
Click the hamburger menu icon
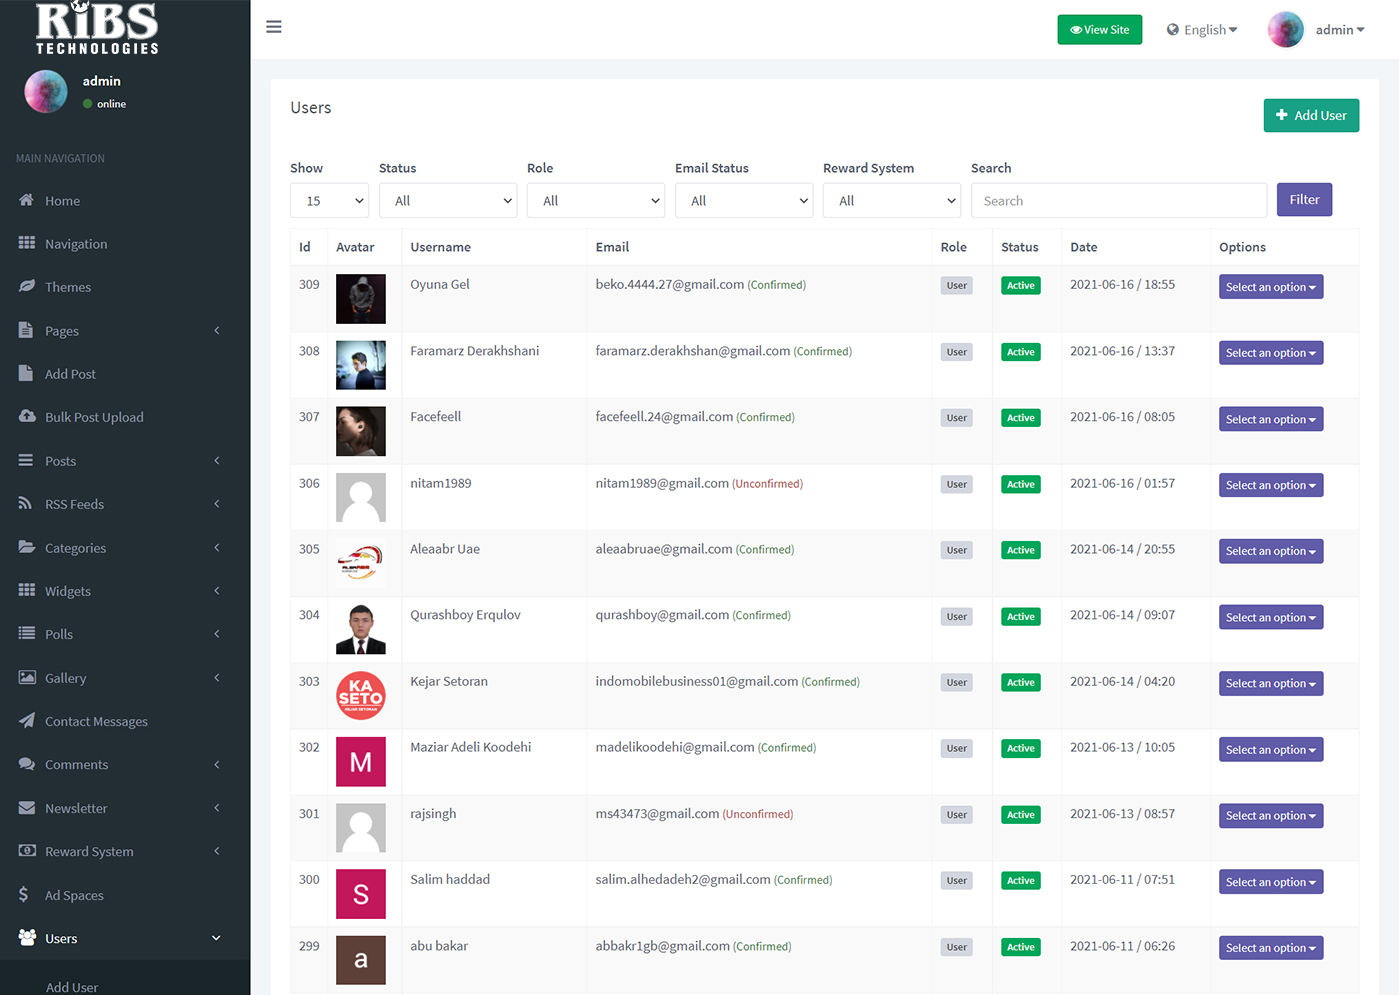(x=274, y=27)
